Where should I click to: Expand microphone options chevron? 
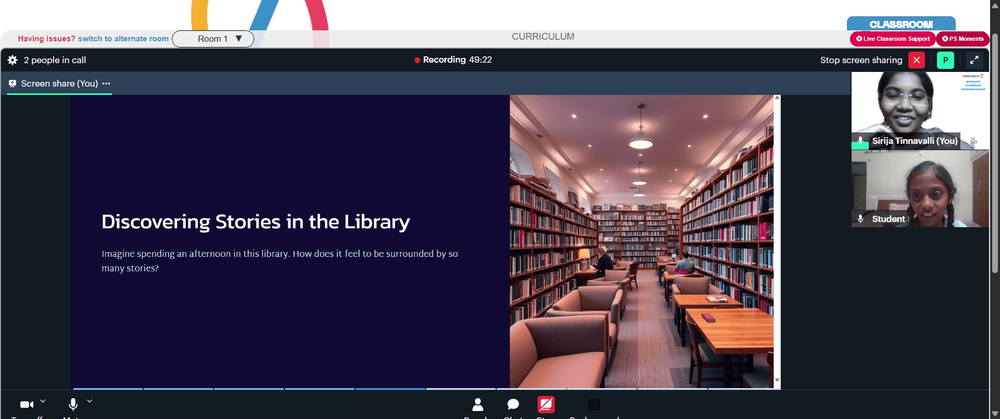pyautogui.click(x=89, y=401)
